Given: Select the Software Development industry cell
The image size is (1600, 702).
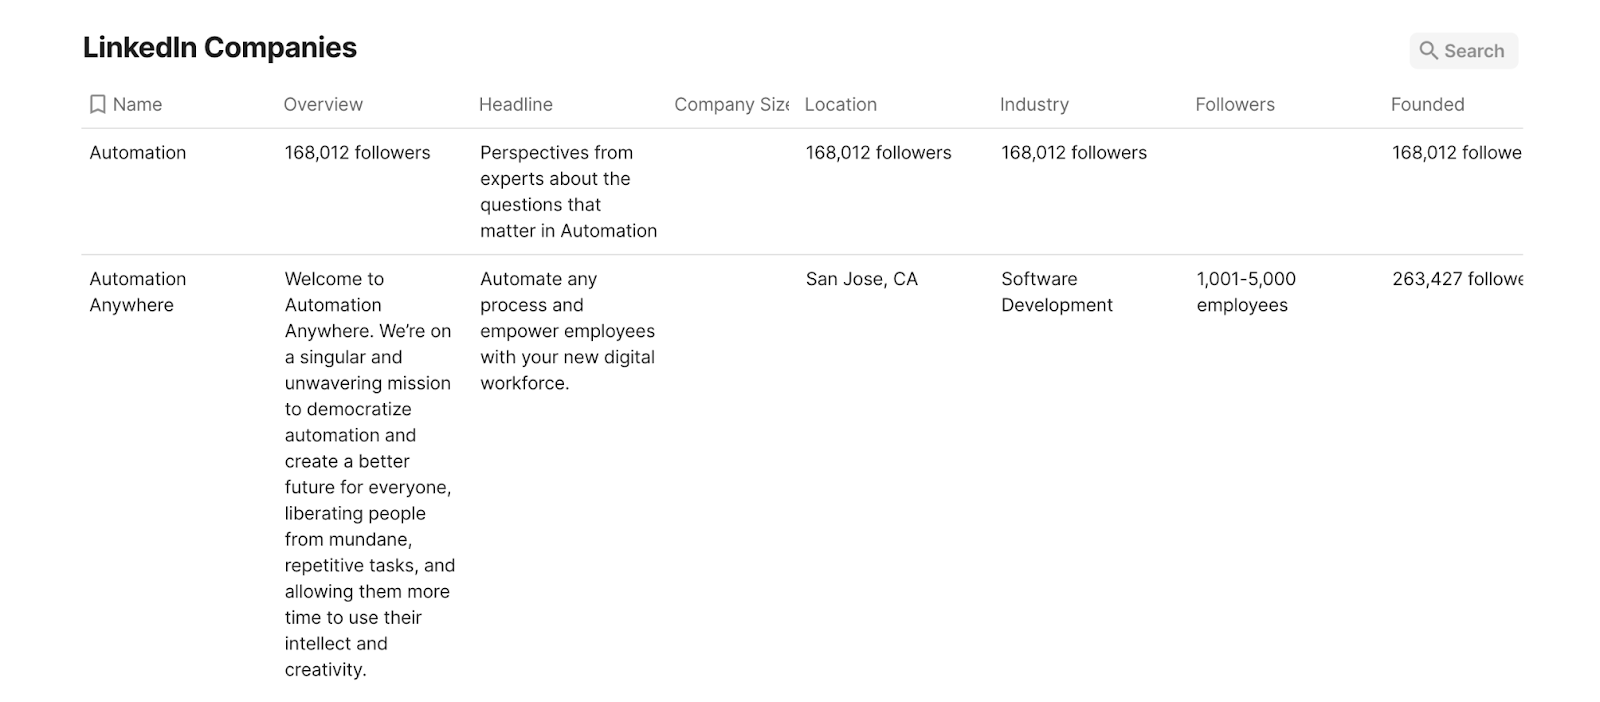Looking at the screenshot, I should coord(1056,292).
